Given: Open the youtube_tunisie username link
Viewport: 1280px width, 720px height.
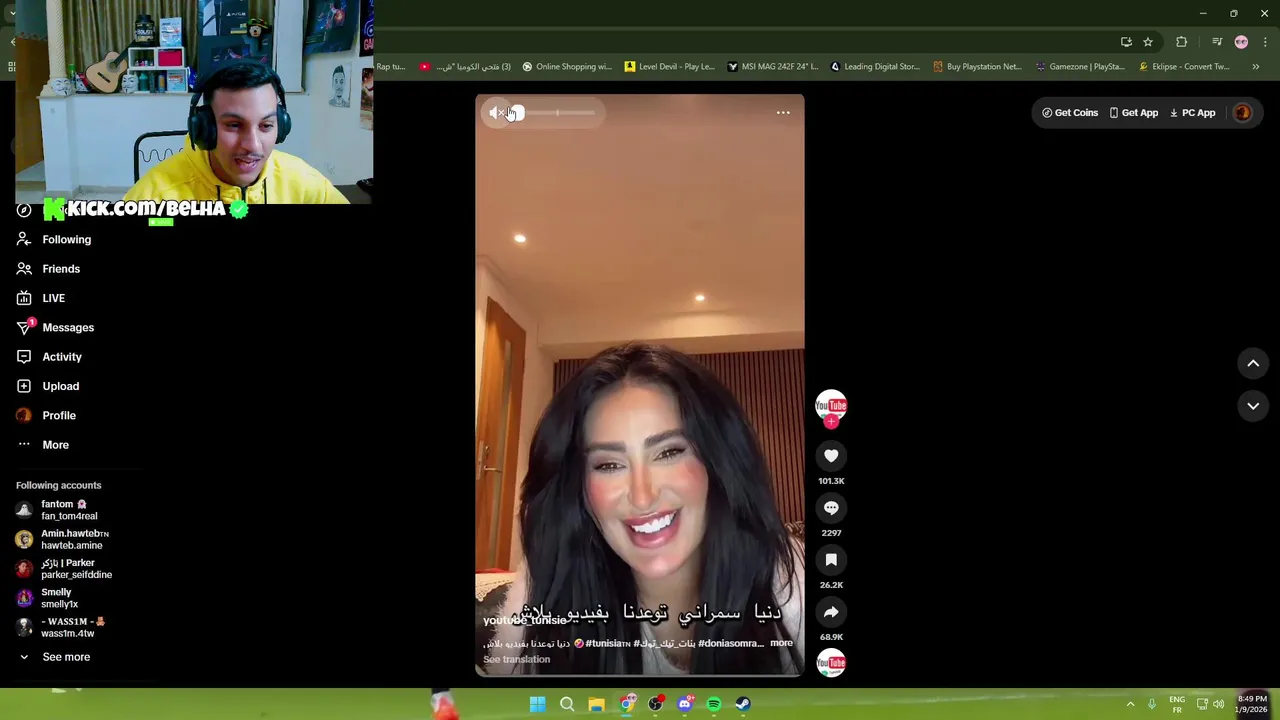Looking at the screenshot, I should point(525,621).
